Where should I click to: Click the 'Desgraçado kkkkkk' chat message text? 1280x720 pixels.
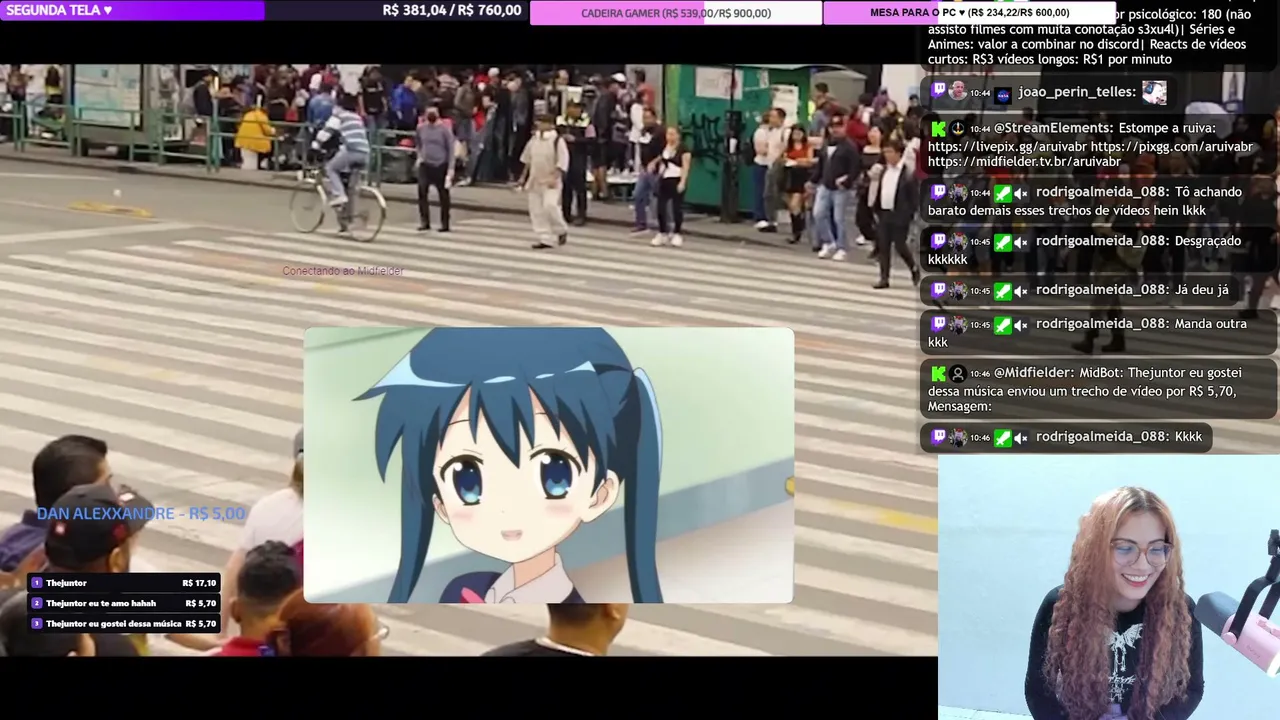click(x=1085, y=250)
